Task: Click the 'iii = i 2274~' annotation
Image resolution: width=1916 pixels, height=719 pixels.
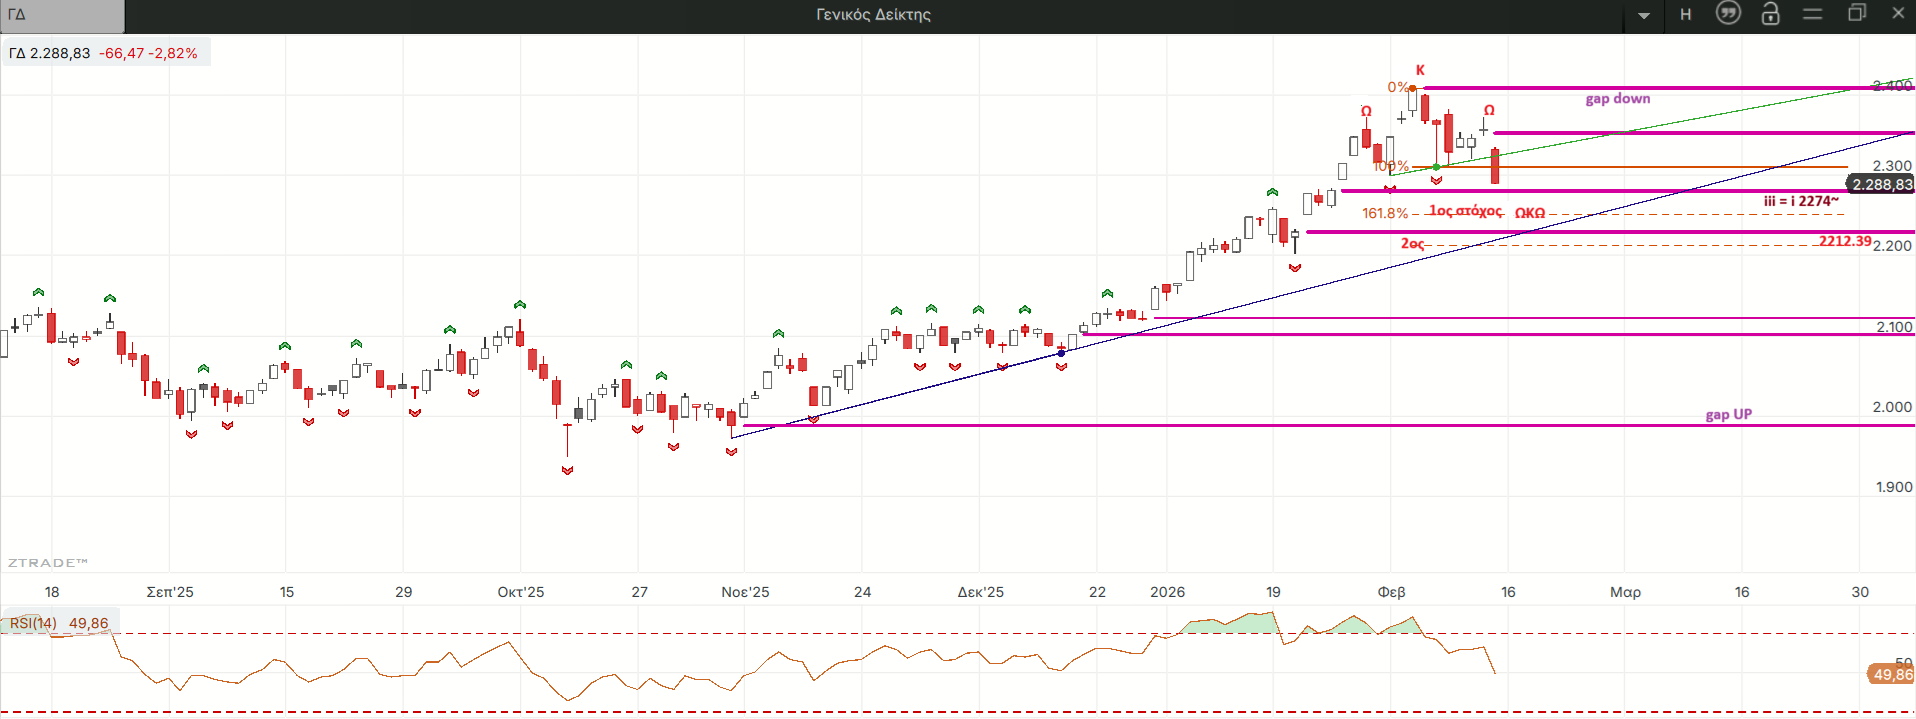Action: (1800, 201)
